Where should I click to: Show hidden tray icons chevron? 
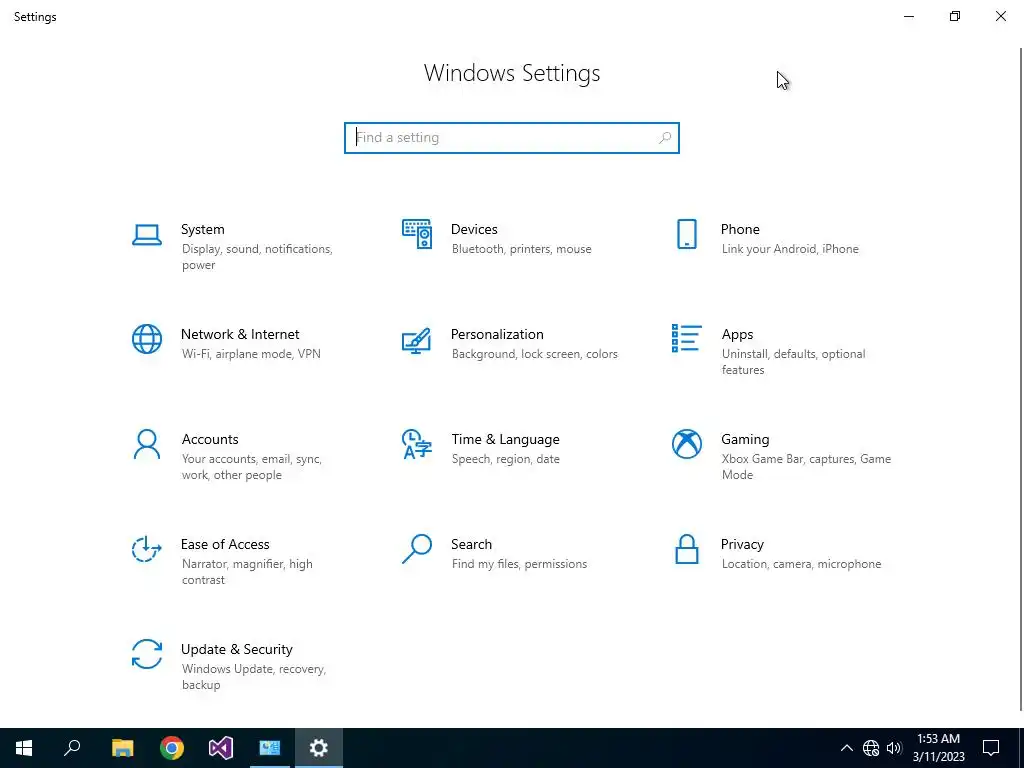click(846, 748)
